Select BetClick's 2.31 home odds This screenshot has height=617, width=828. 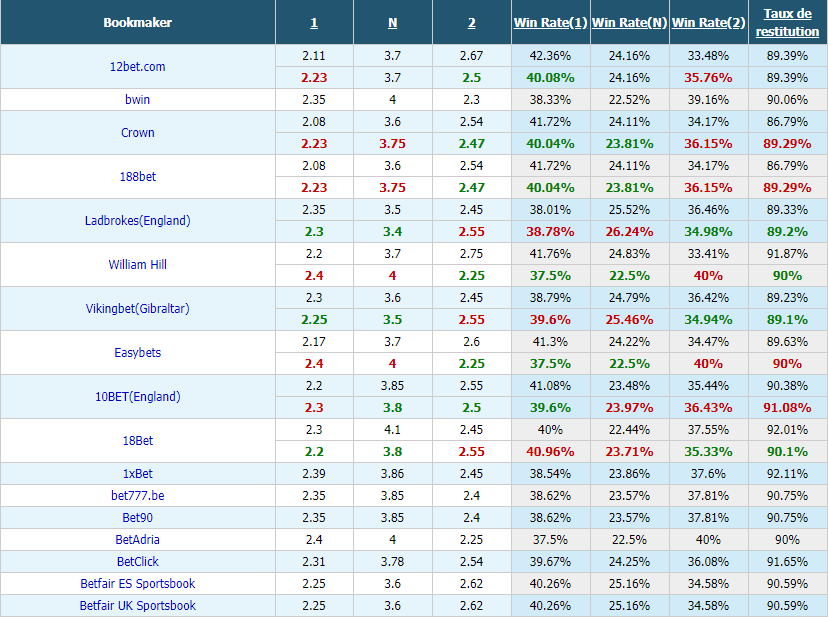[314, 562]
